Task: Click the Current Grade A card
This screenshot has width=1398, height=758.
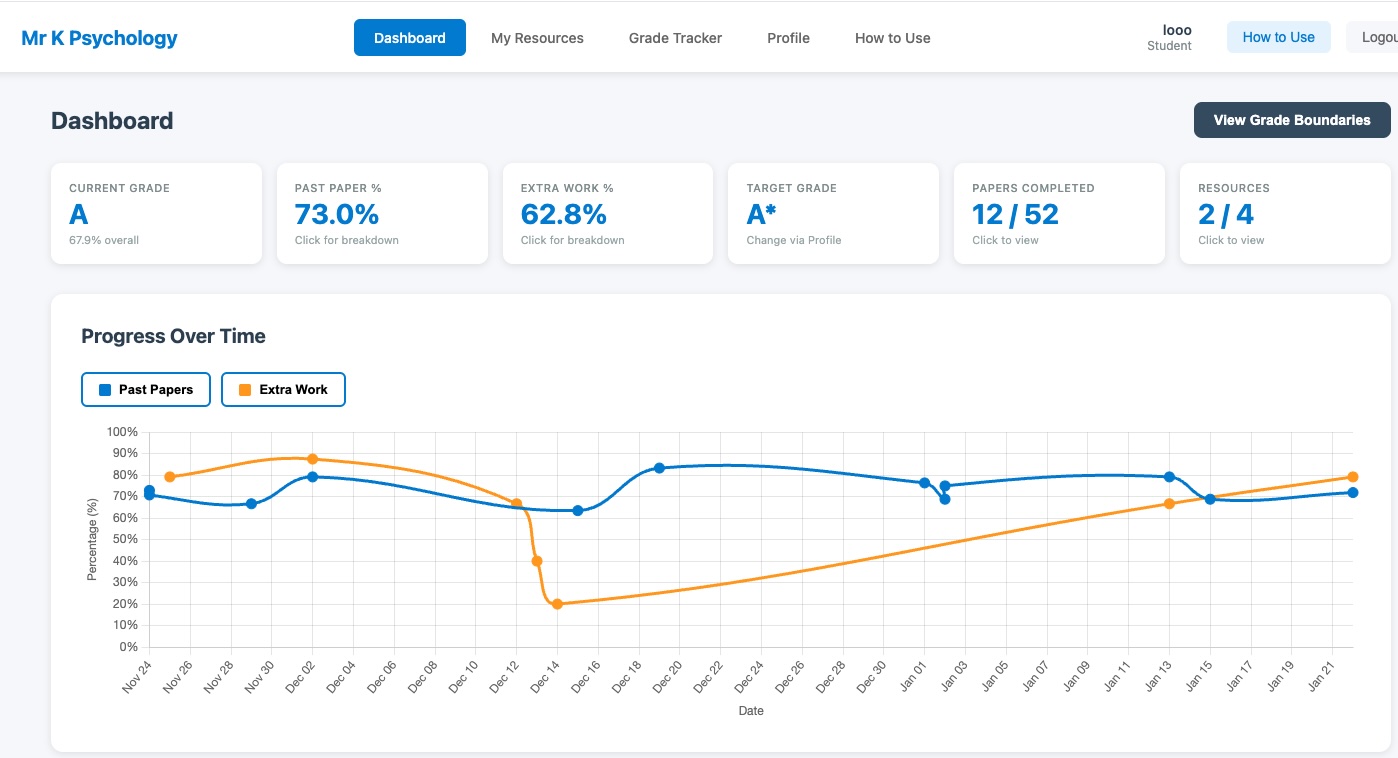Action: pos(156,214)
